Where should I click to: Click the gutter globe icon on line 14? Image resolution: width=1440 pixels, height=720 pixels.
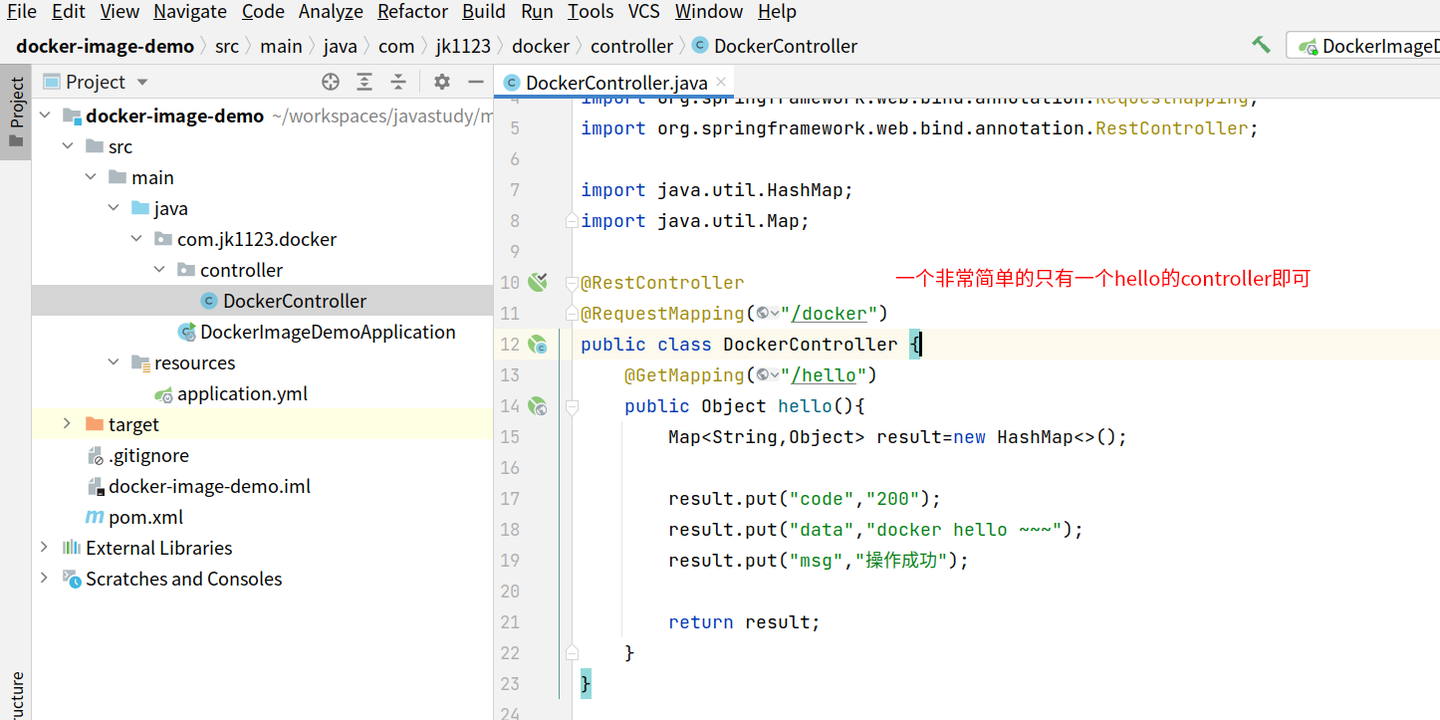pos(538,406)
